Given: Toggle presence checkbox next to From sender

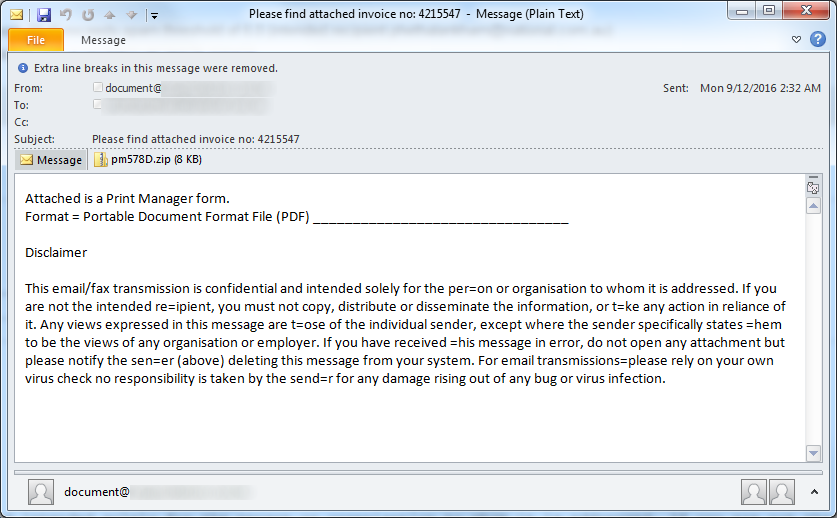Looking at the screenshot, I should coord(98,88).
